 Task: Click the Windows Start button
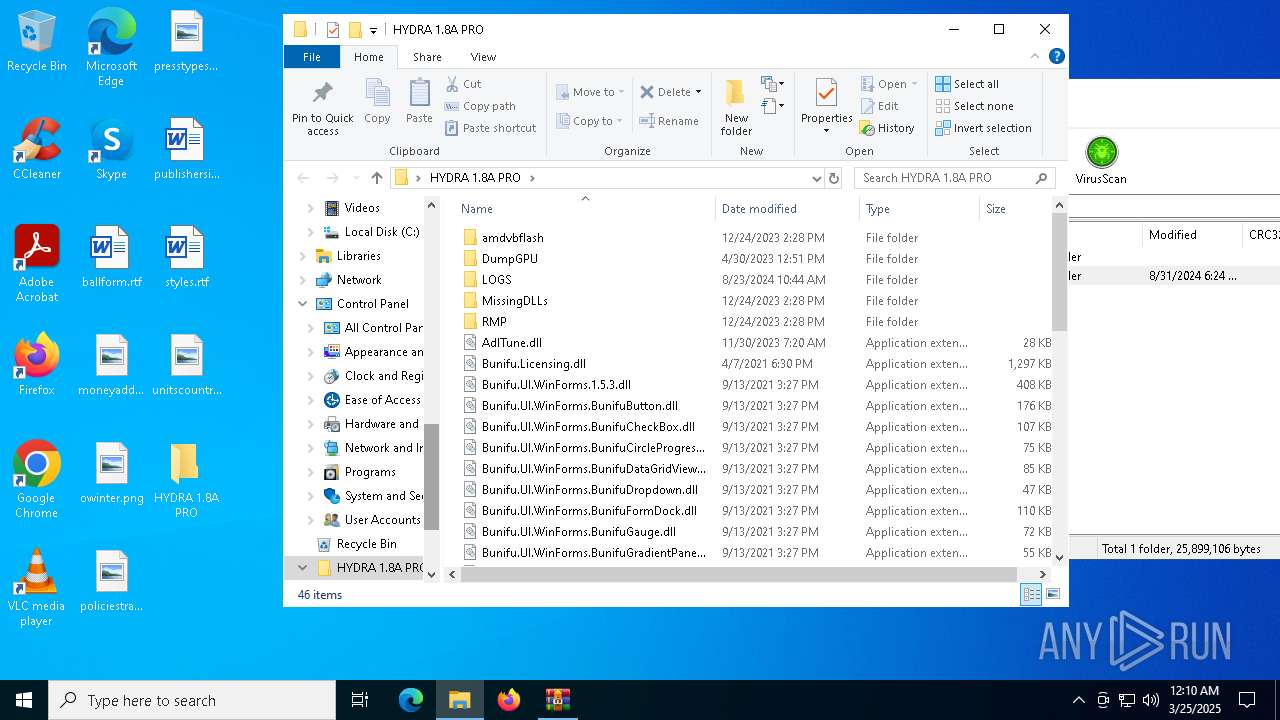pyautogui.click(x=24, y=700)
